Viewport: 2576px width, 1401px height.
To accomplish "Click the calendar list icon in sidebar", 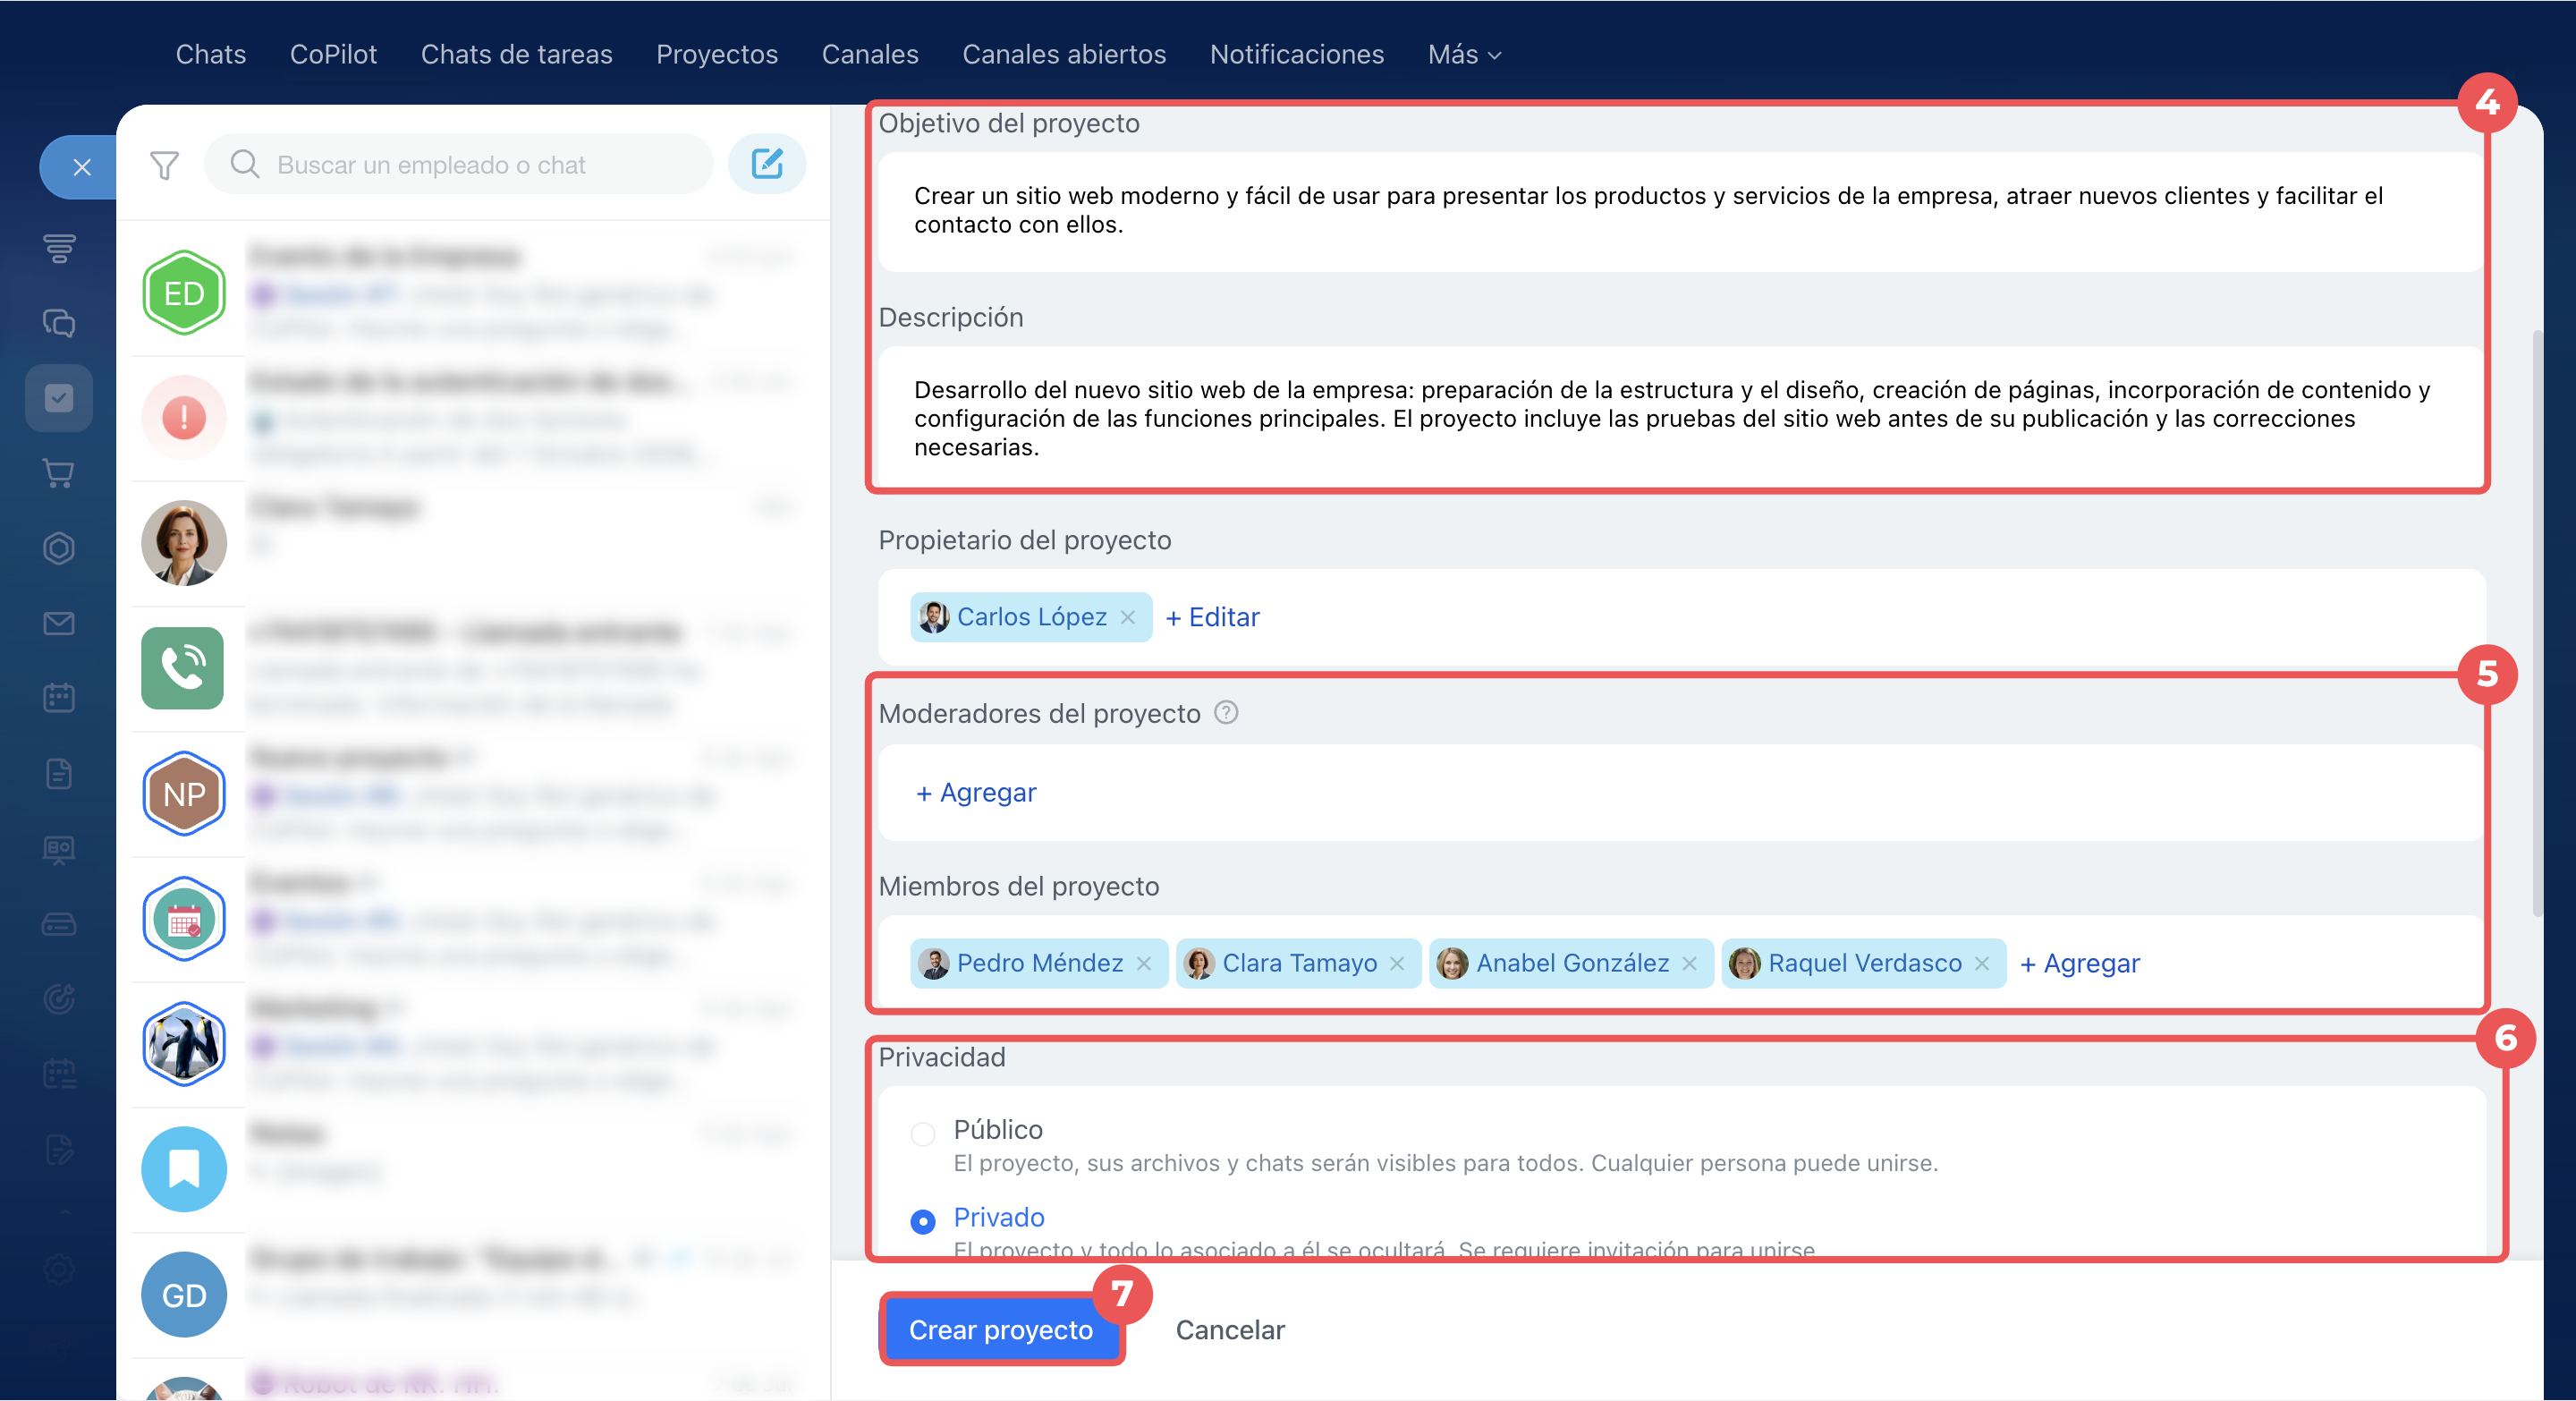I will (59, 1074).
